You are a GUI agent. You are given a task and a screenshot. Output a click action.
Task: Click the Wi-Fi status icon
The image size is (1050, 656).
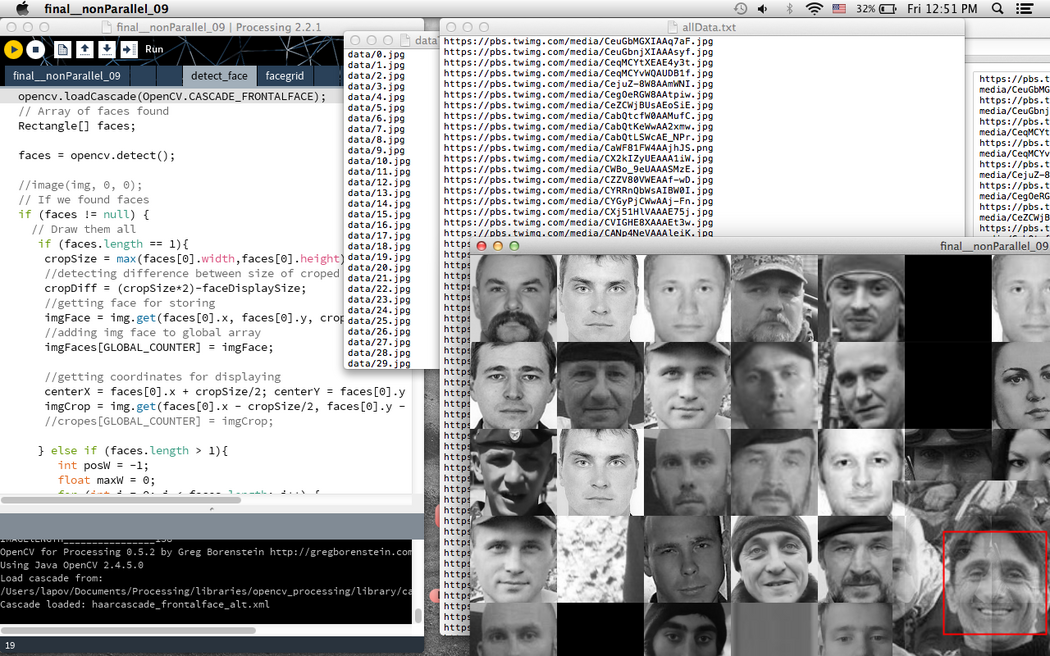(x=814, y=9)
